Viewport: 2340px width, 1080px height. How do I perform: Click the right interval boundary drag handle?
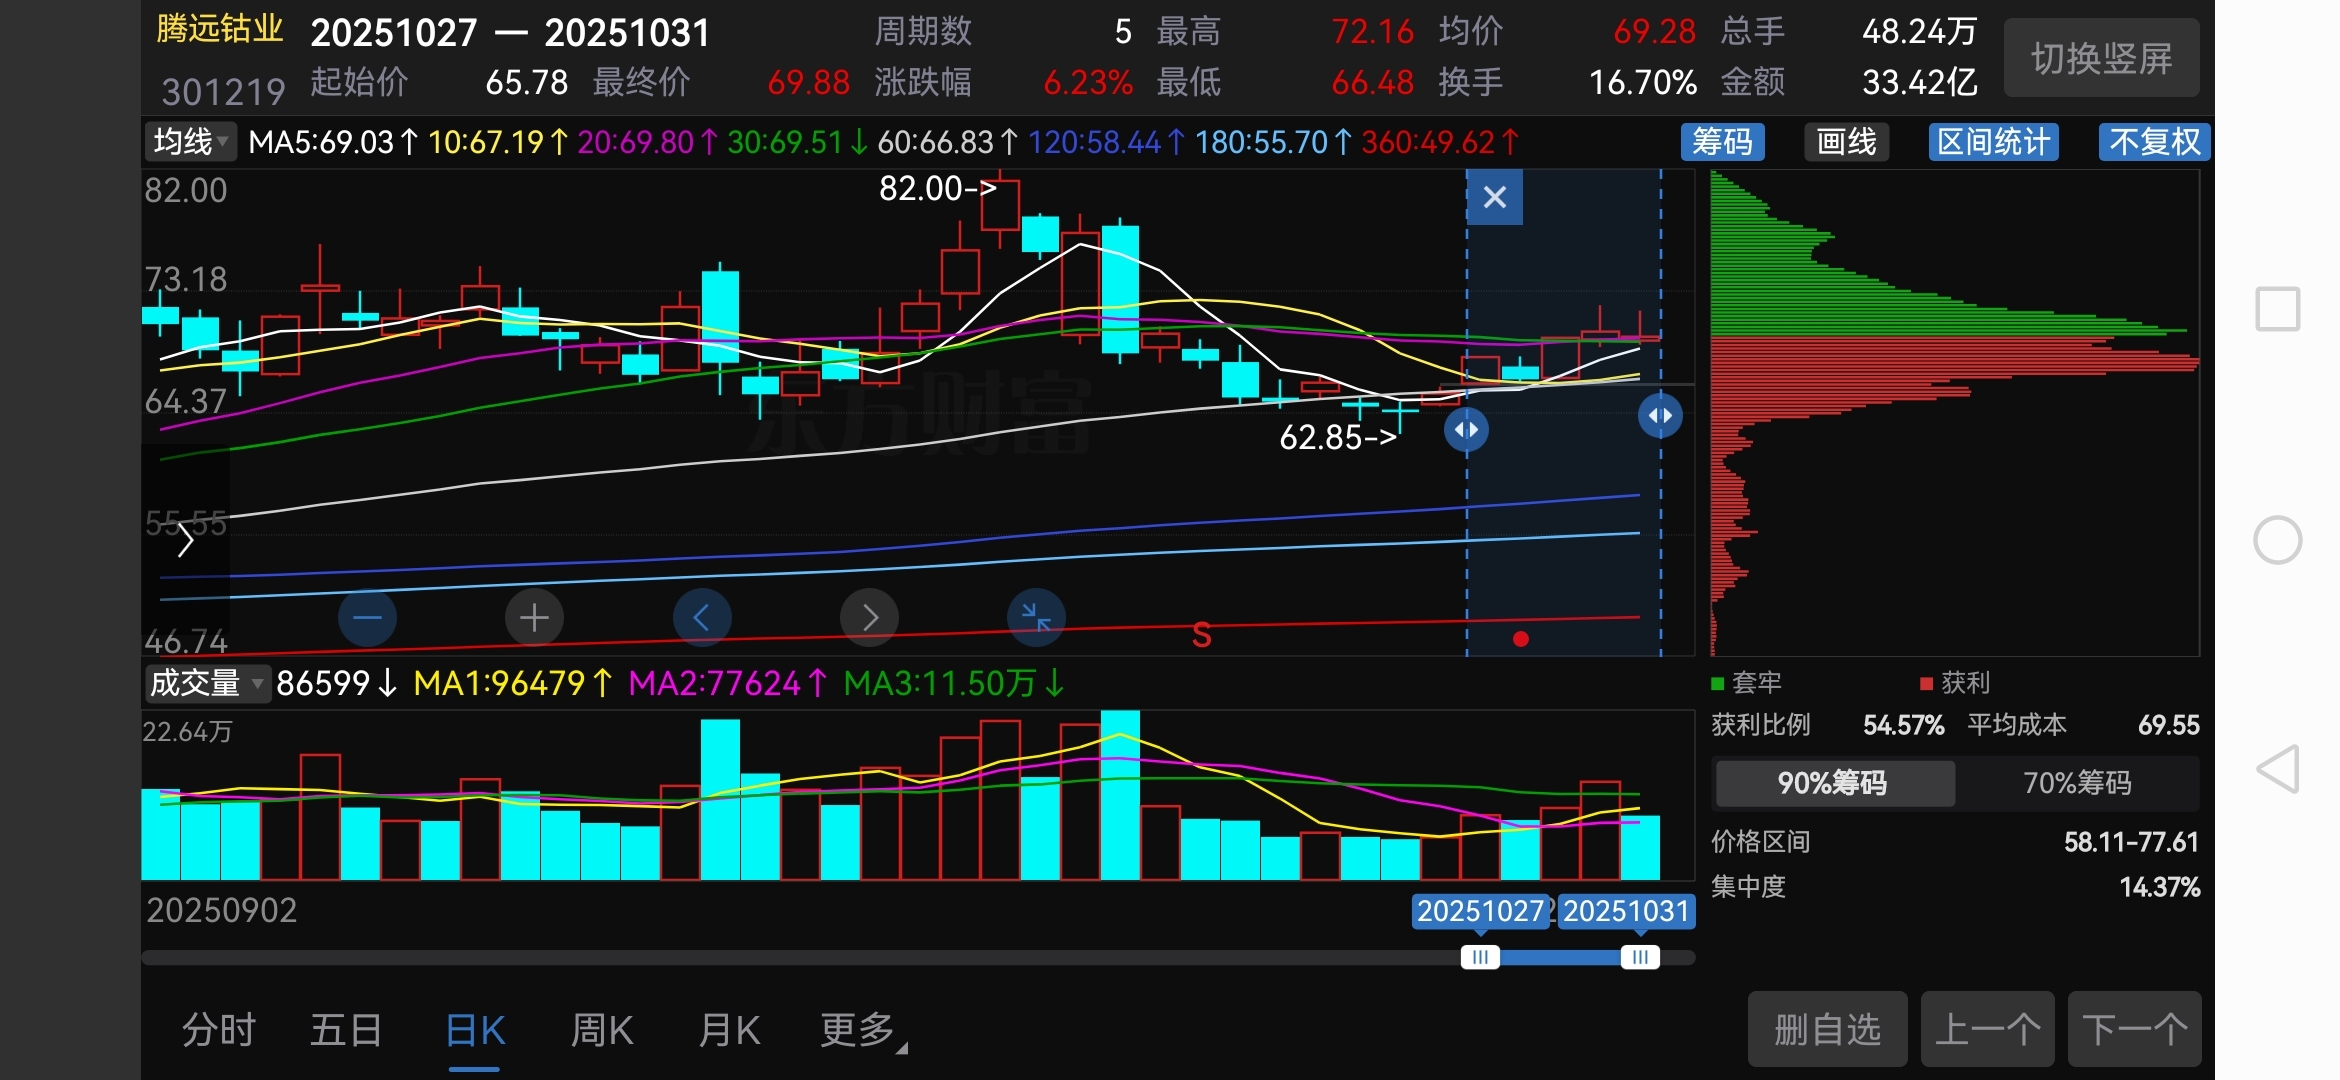coord(1660,416)
